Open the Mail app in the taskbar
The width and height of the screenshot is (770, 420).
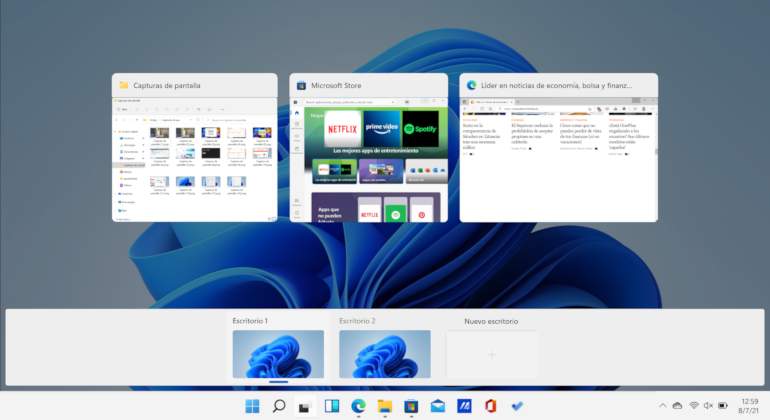click(438, 406)
